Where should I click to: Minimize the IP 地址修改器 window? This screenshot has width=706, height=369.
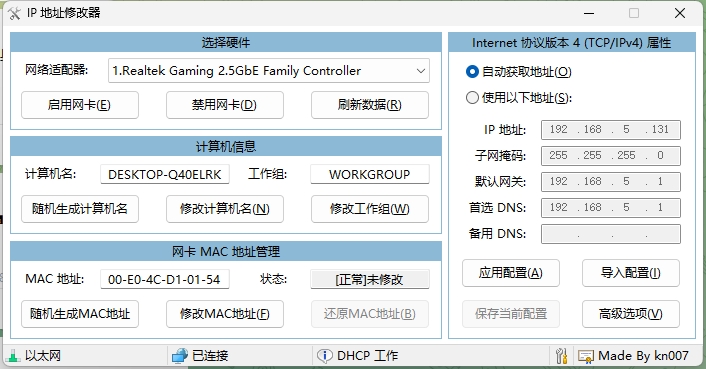589,13
